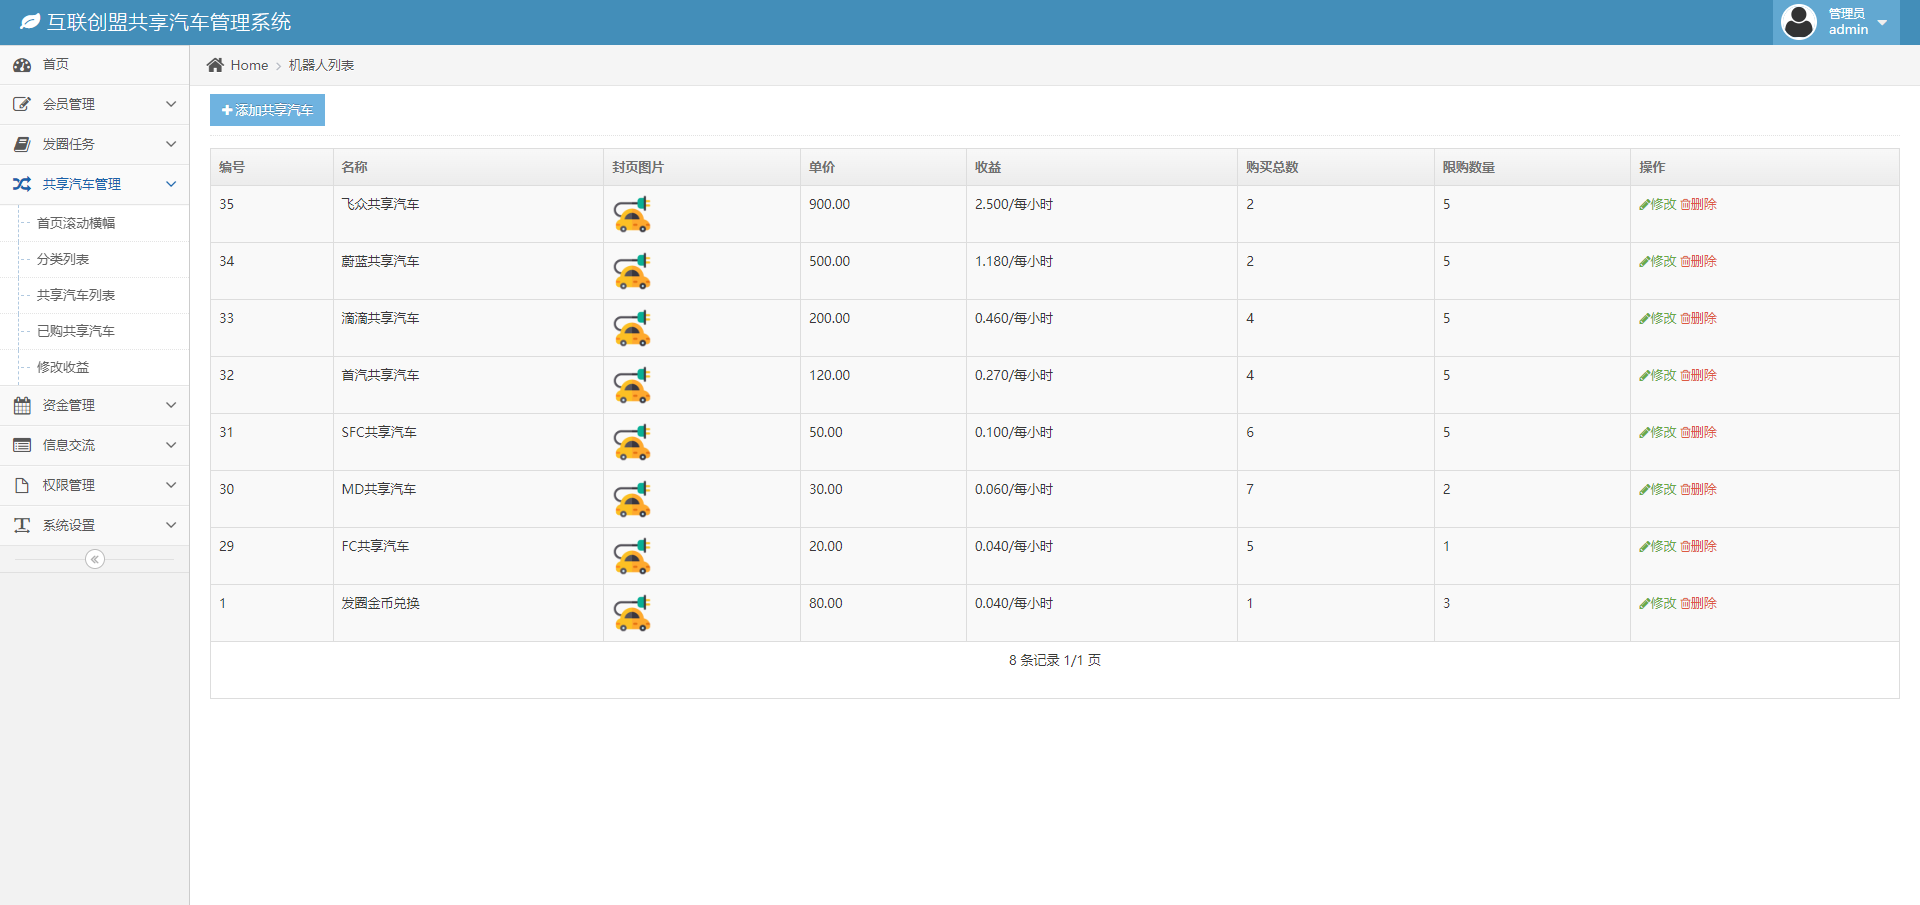1920x905 pixels.
Task: Click the car thumbnail for SFC共享汽车
Action: coord(632,442)
